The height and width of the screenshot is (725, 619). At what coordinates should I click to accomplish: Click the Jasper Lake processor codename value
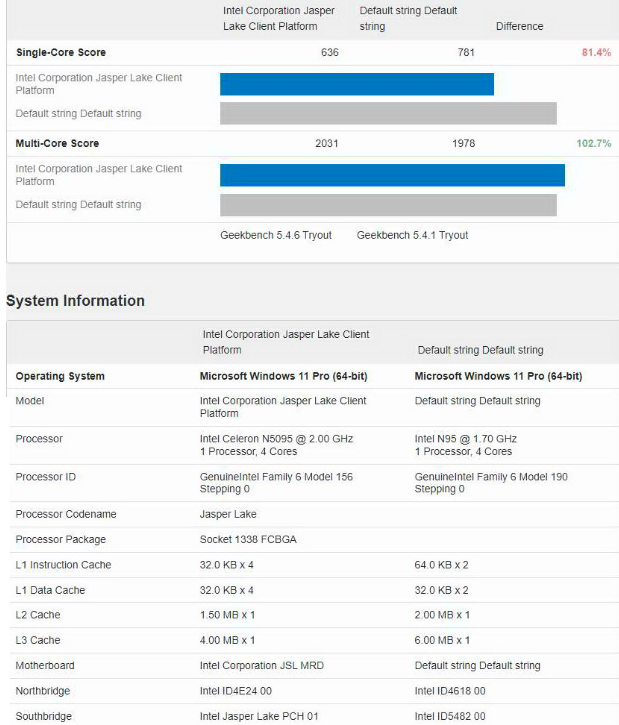[x=228, y=515]
